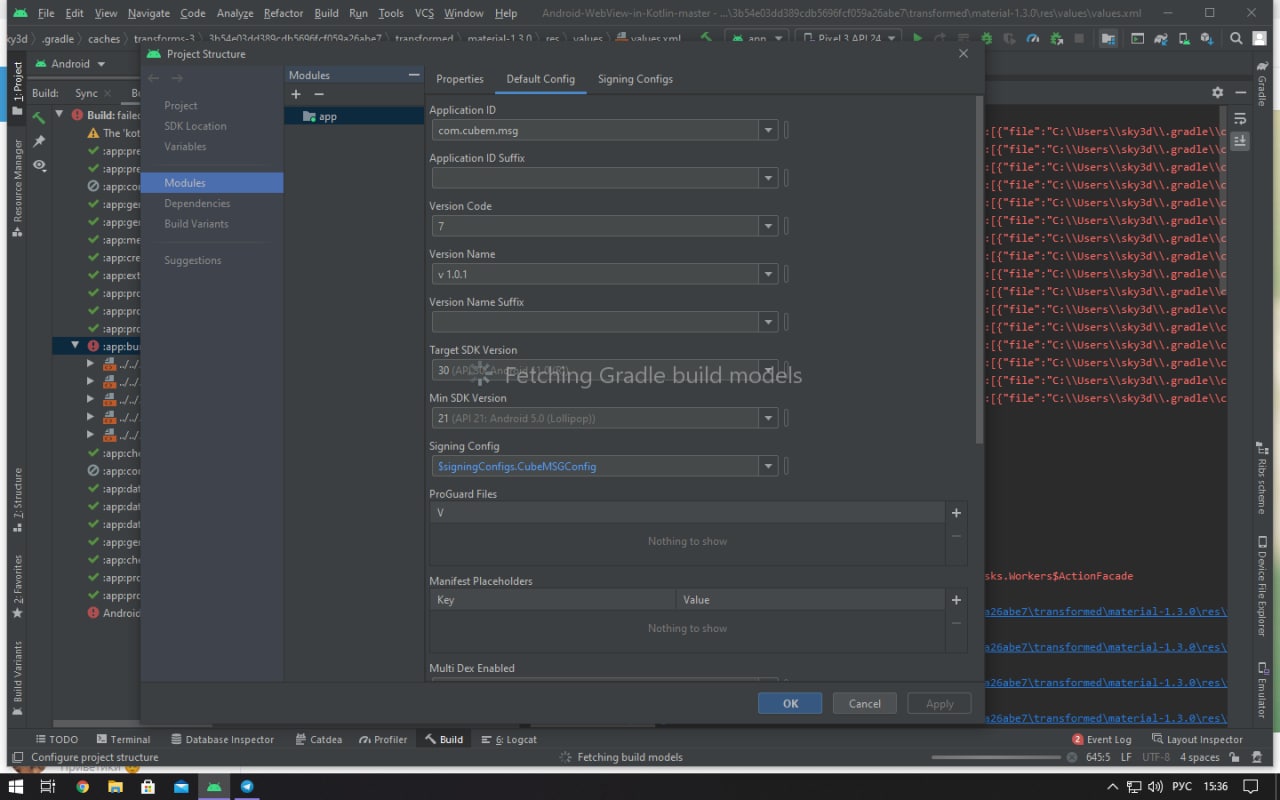Collapse the Modules panel with dash icon
Image resolution: width=1280 pixels, height=800 pixels.
414,75
